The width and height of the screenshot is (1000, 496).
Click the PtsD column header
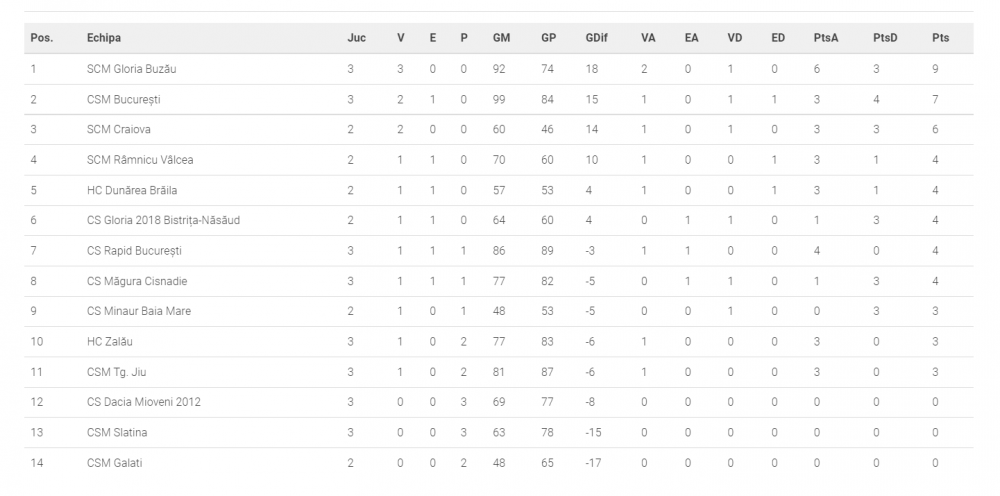tap(885, 38)
